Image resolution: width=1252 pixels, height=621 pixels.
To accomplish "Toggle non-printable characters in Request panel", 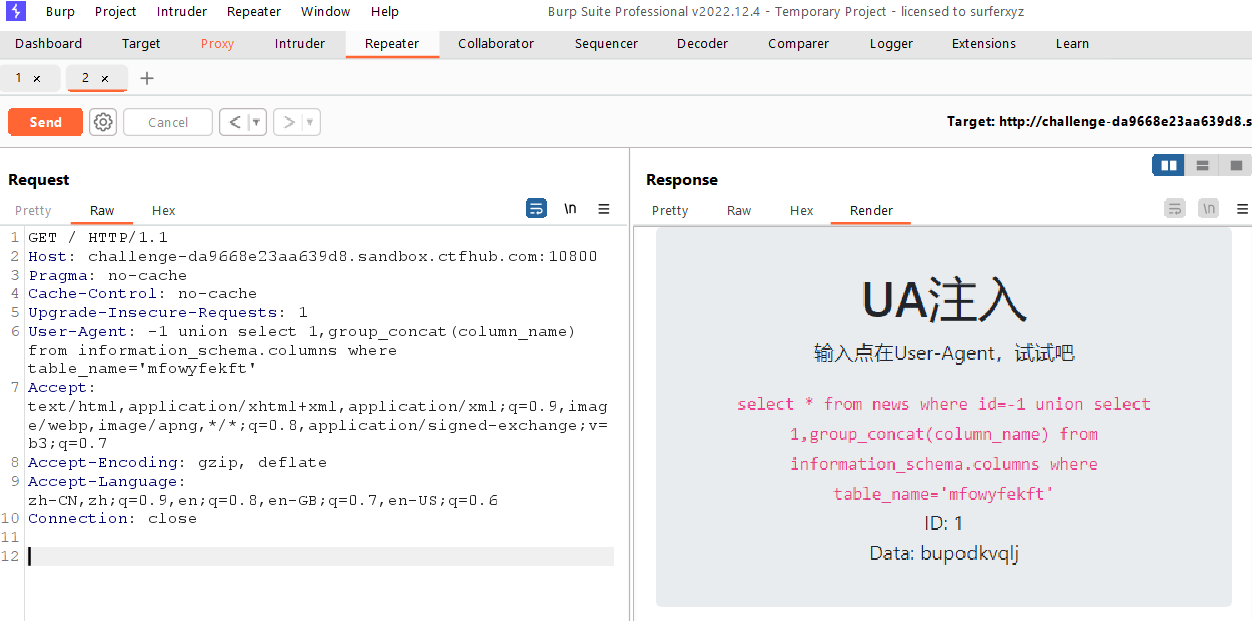I will (x=570, y=208).
